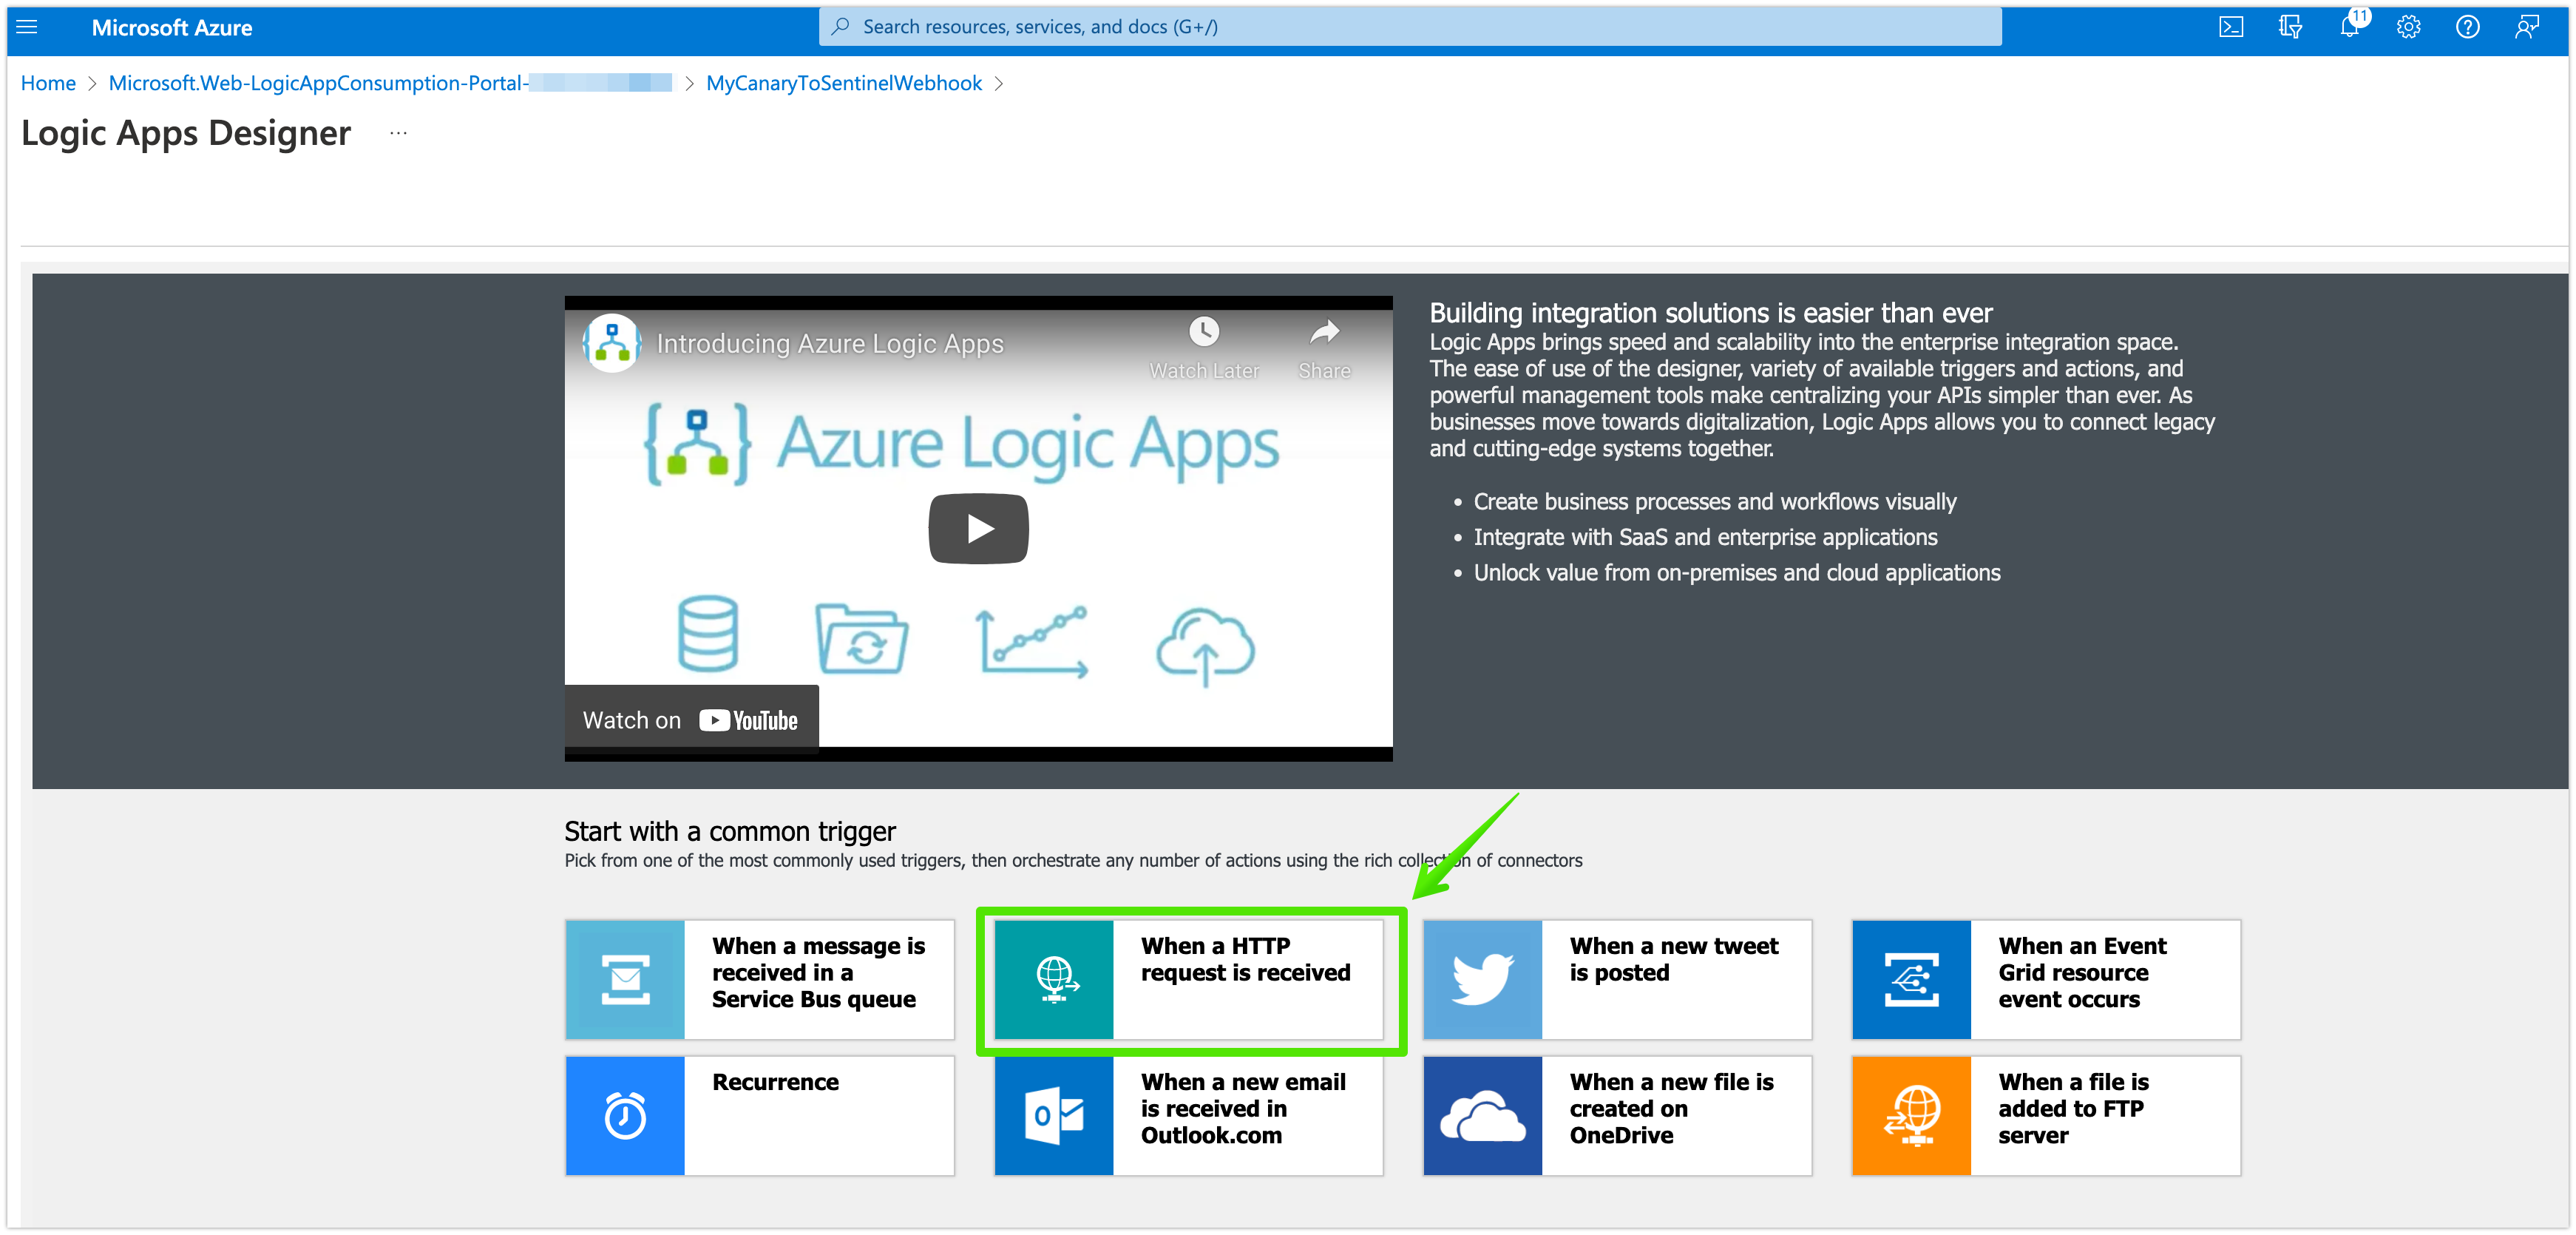The height and width of the screenshot is (1235, 2576).
Task: Click the OneDrive cloud trigger icon
Action: click(1482, 1115)
